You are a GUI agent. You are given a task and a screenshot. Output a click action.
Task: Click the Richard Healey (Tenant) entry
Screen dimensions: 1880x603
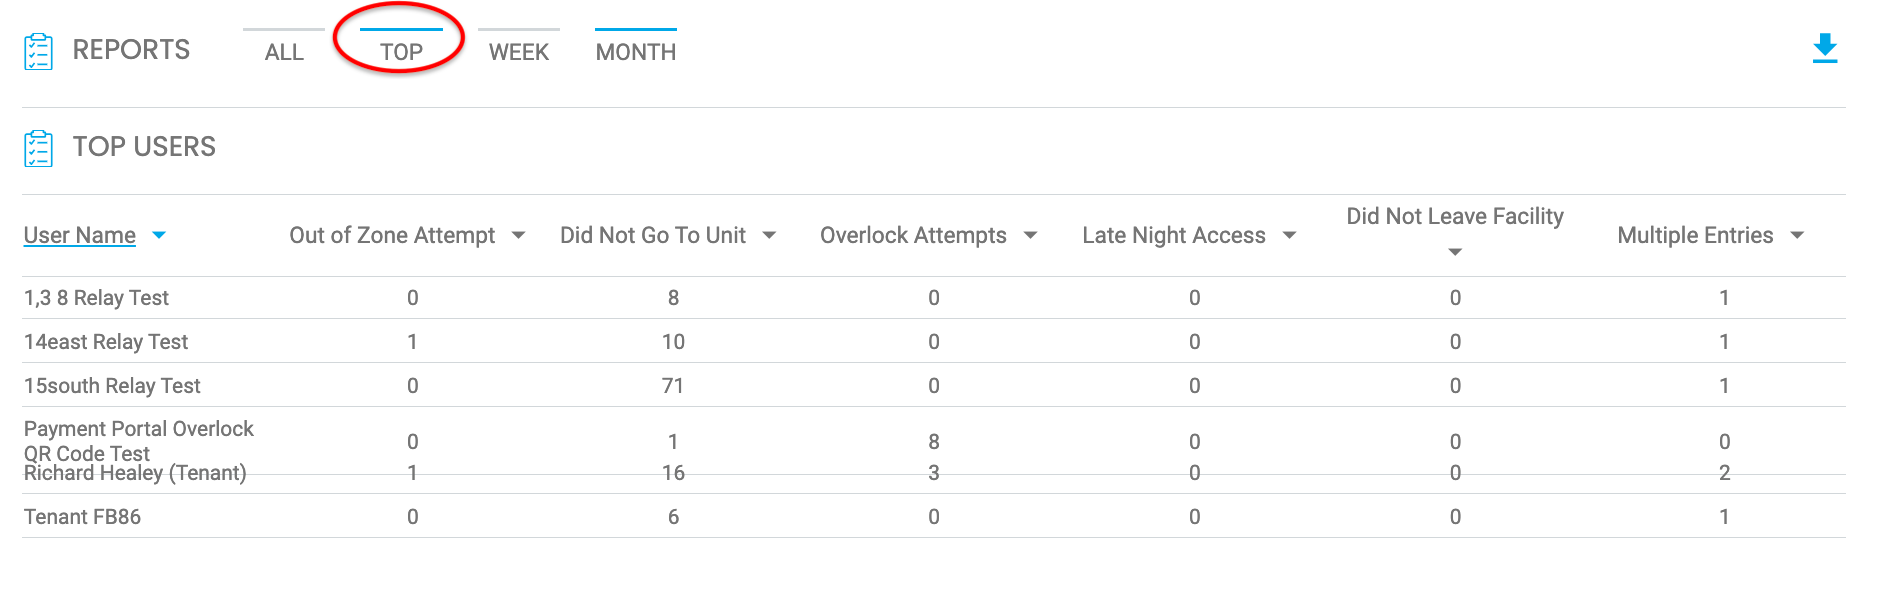pyautogui.click(x=136, y=473)
